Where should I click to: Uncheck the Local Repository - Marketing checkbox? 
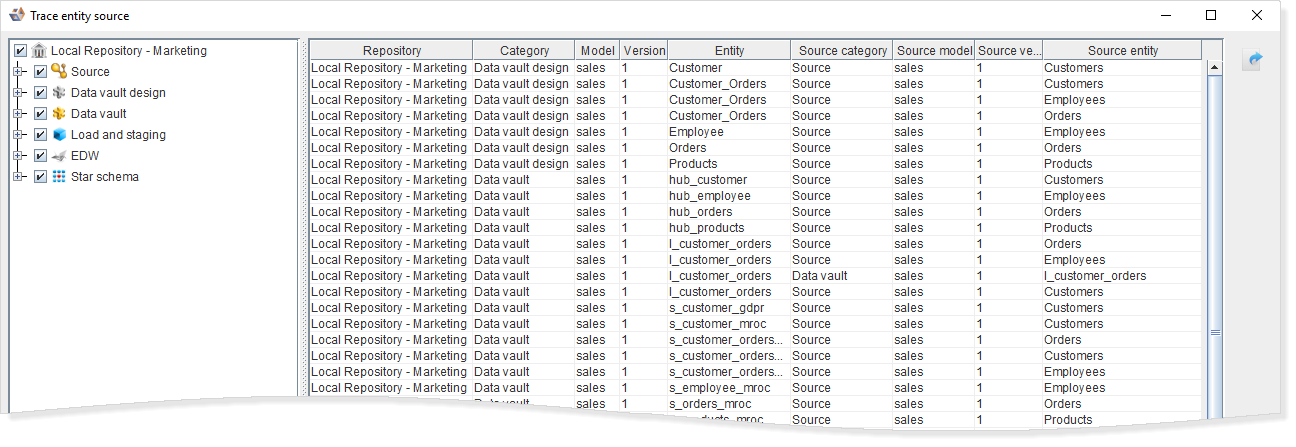21,51
